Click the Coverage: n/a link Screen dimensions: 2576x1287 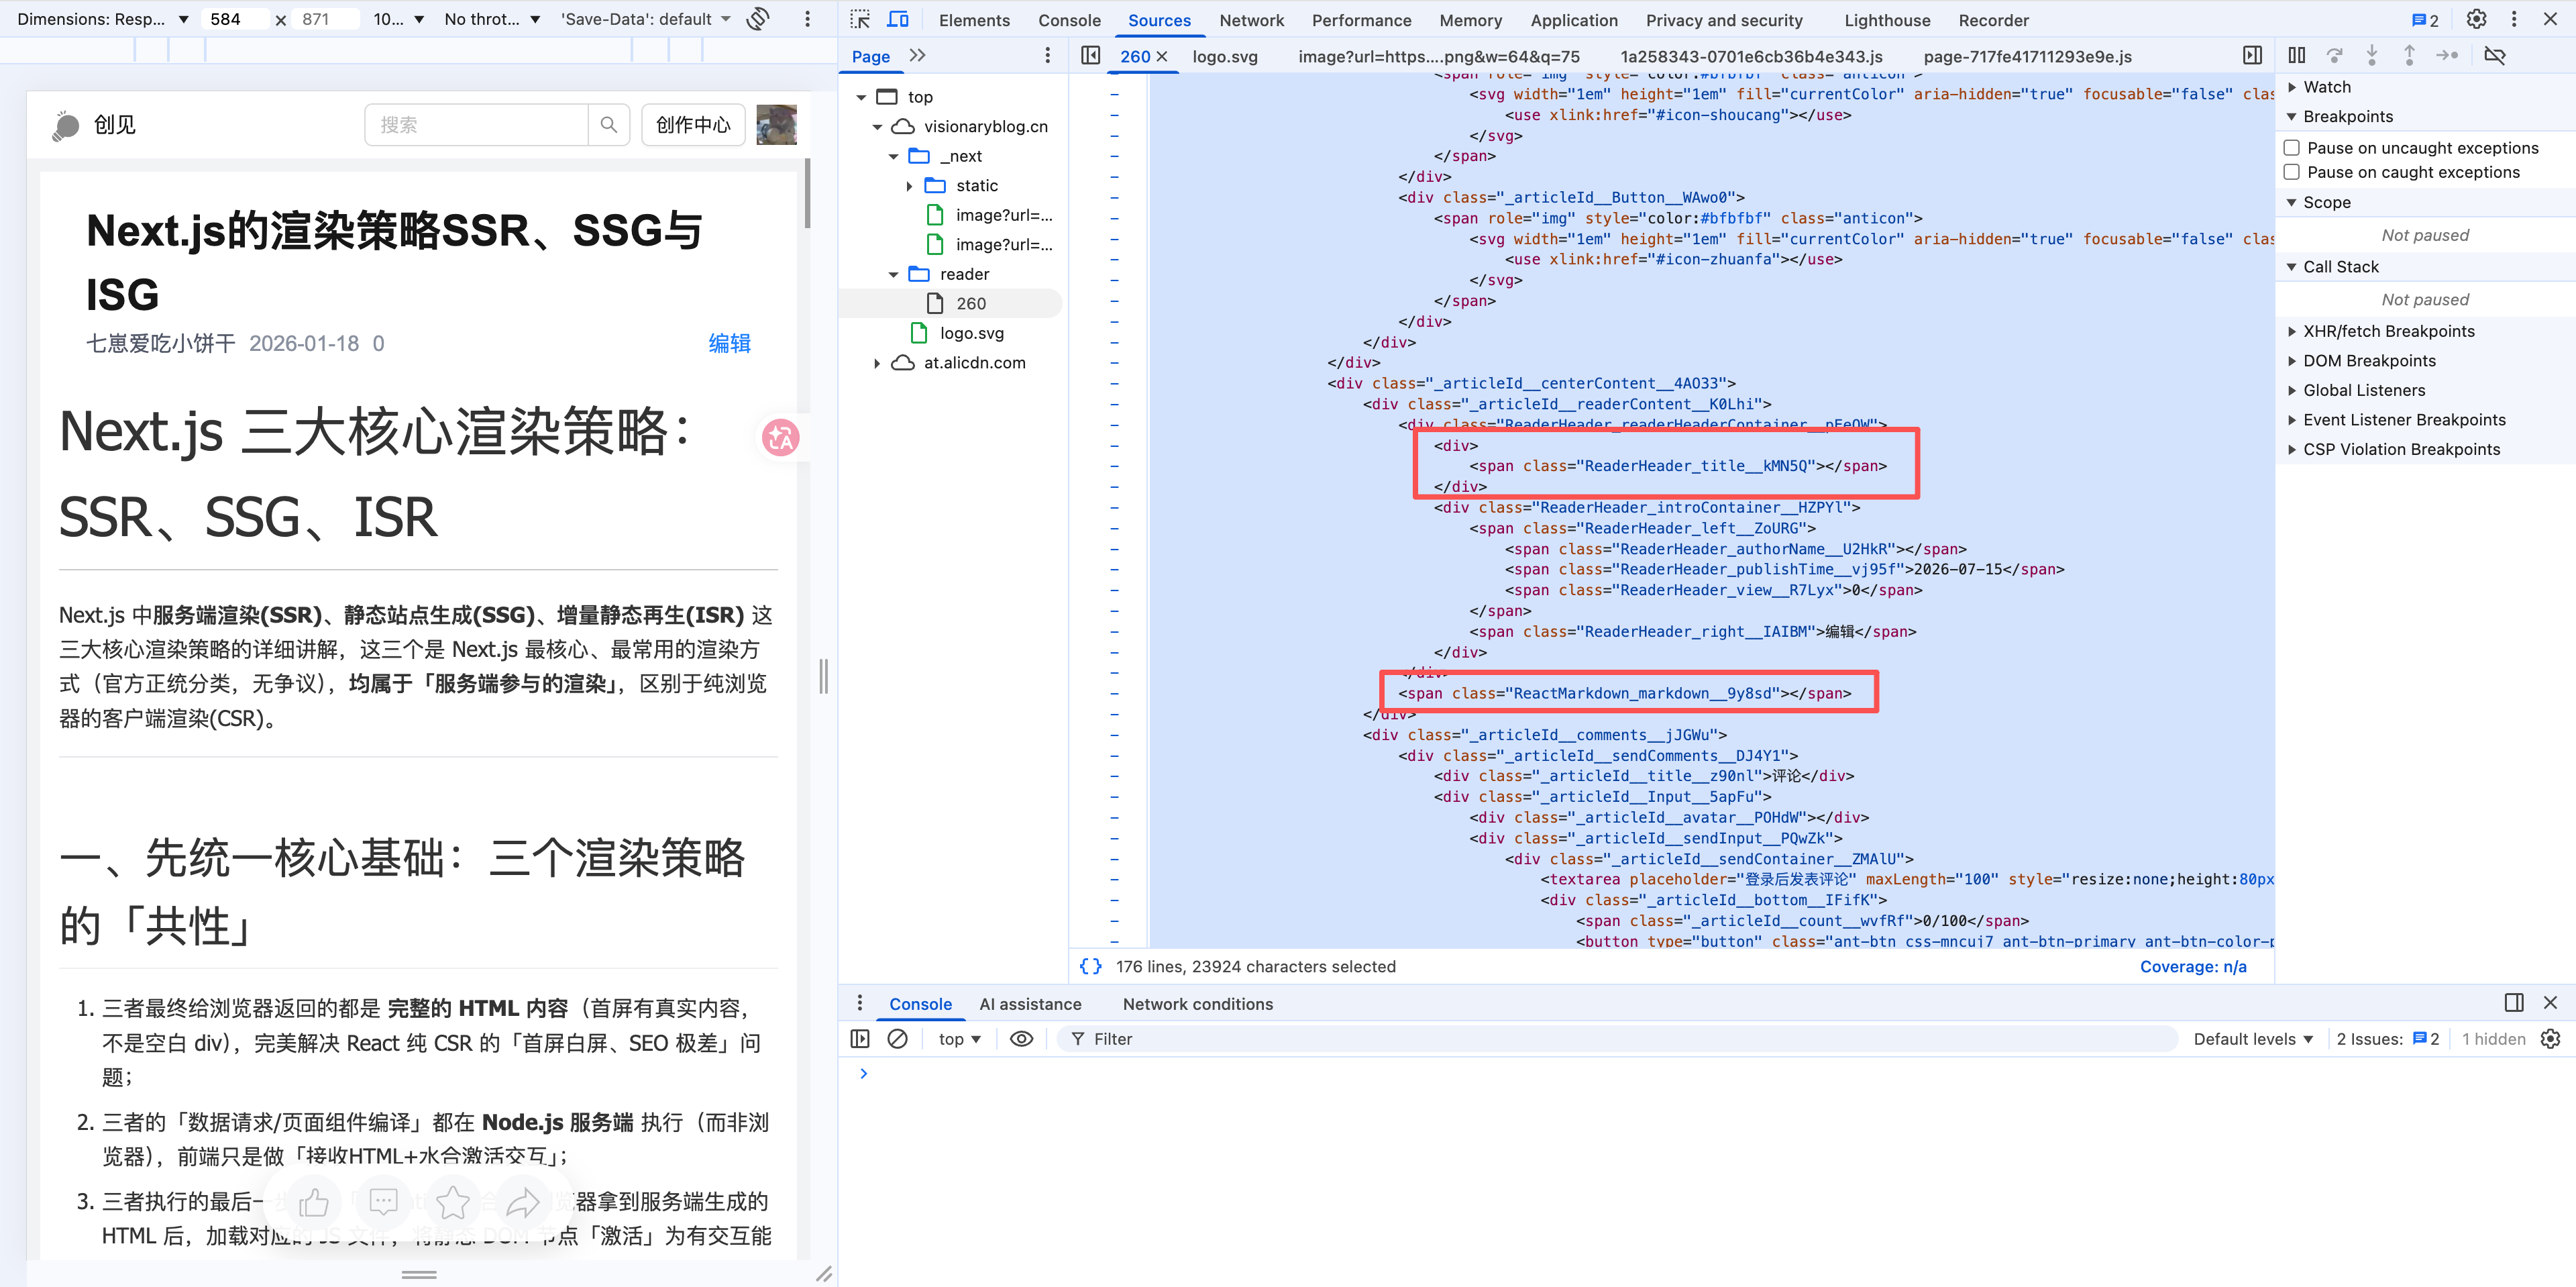[x=2193, y=966]
